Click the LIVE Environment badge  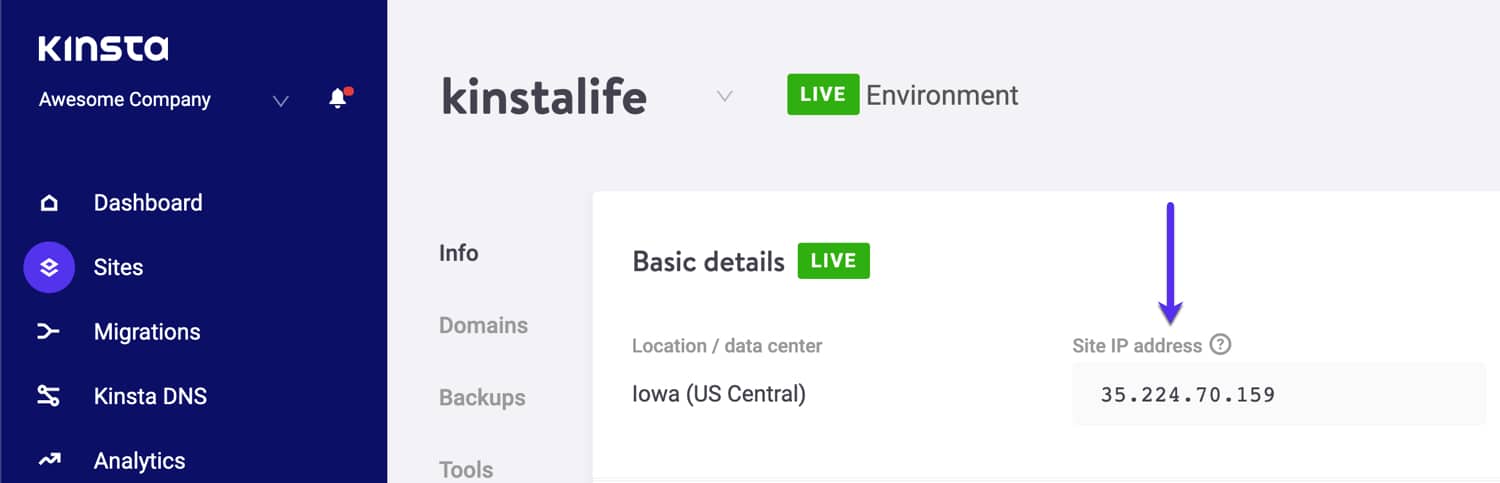(823, 95)
